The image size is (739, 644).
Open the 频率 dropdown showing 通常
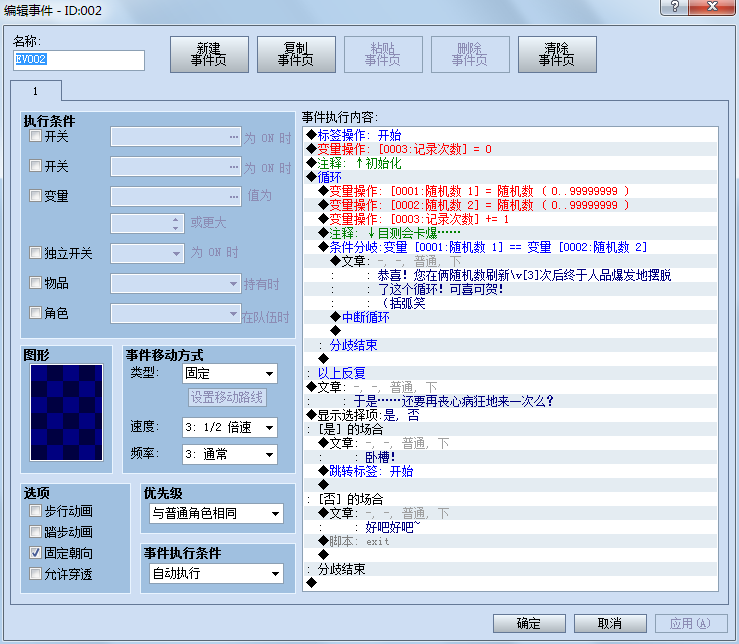coord(230,454)
